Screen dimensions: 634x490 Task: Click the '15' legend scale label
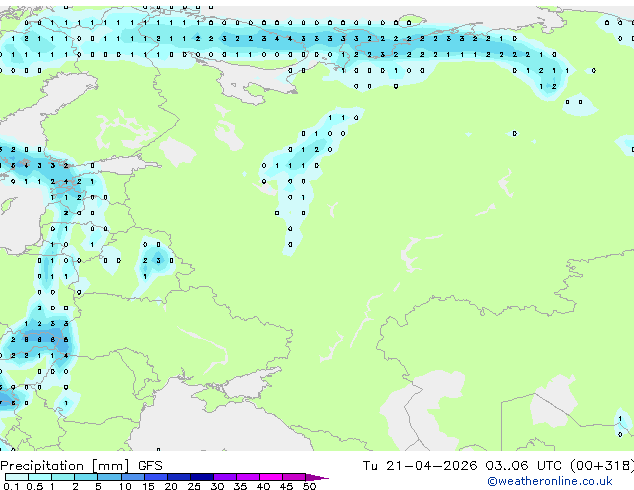(x=148, y=486)
